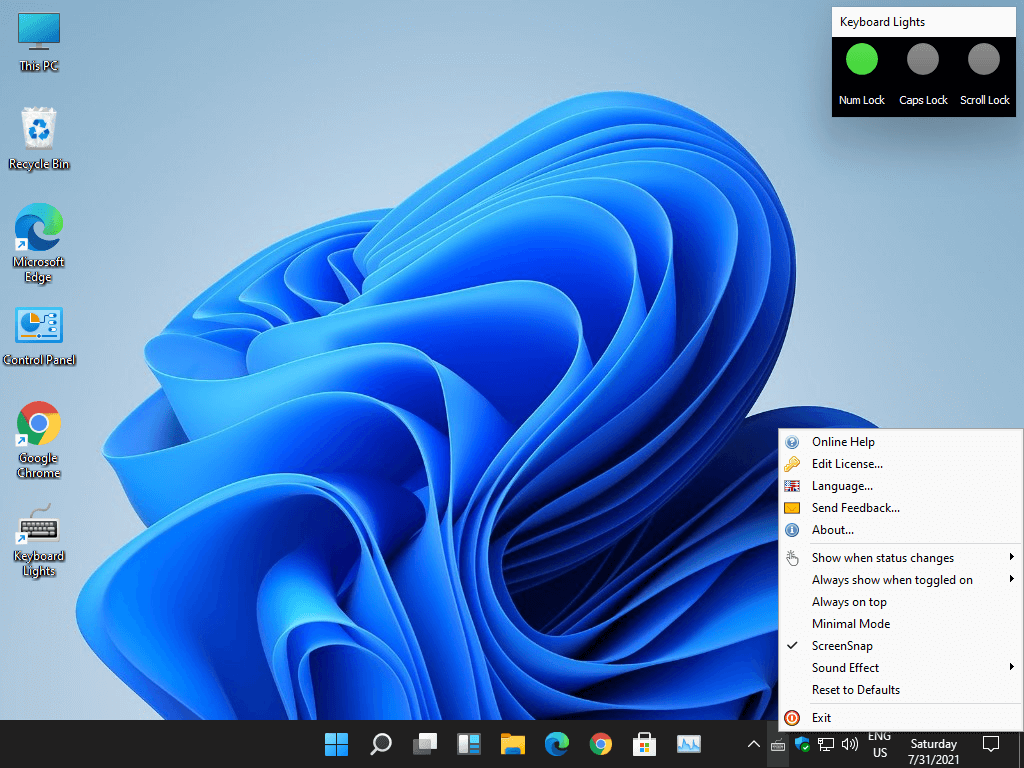The image size is (1024, 768).
Task: Click the taskbar date and time display
Action: click(933, 750)
